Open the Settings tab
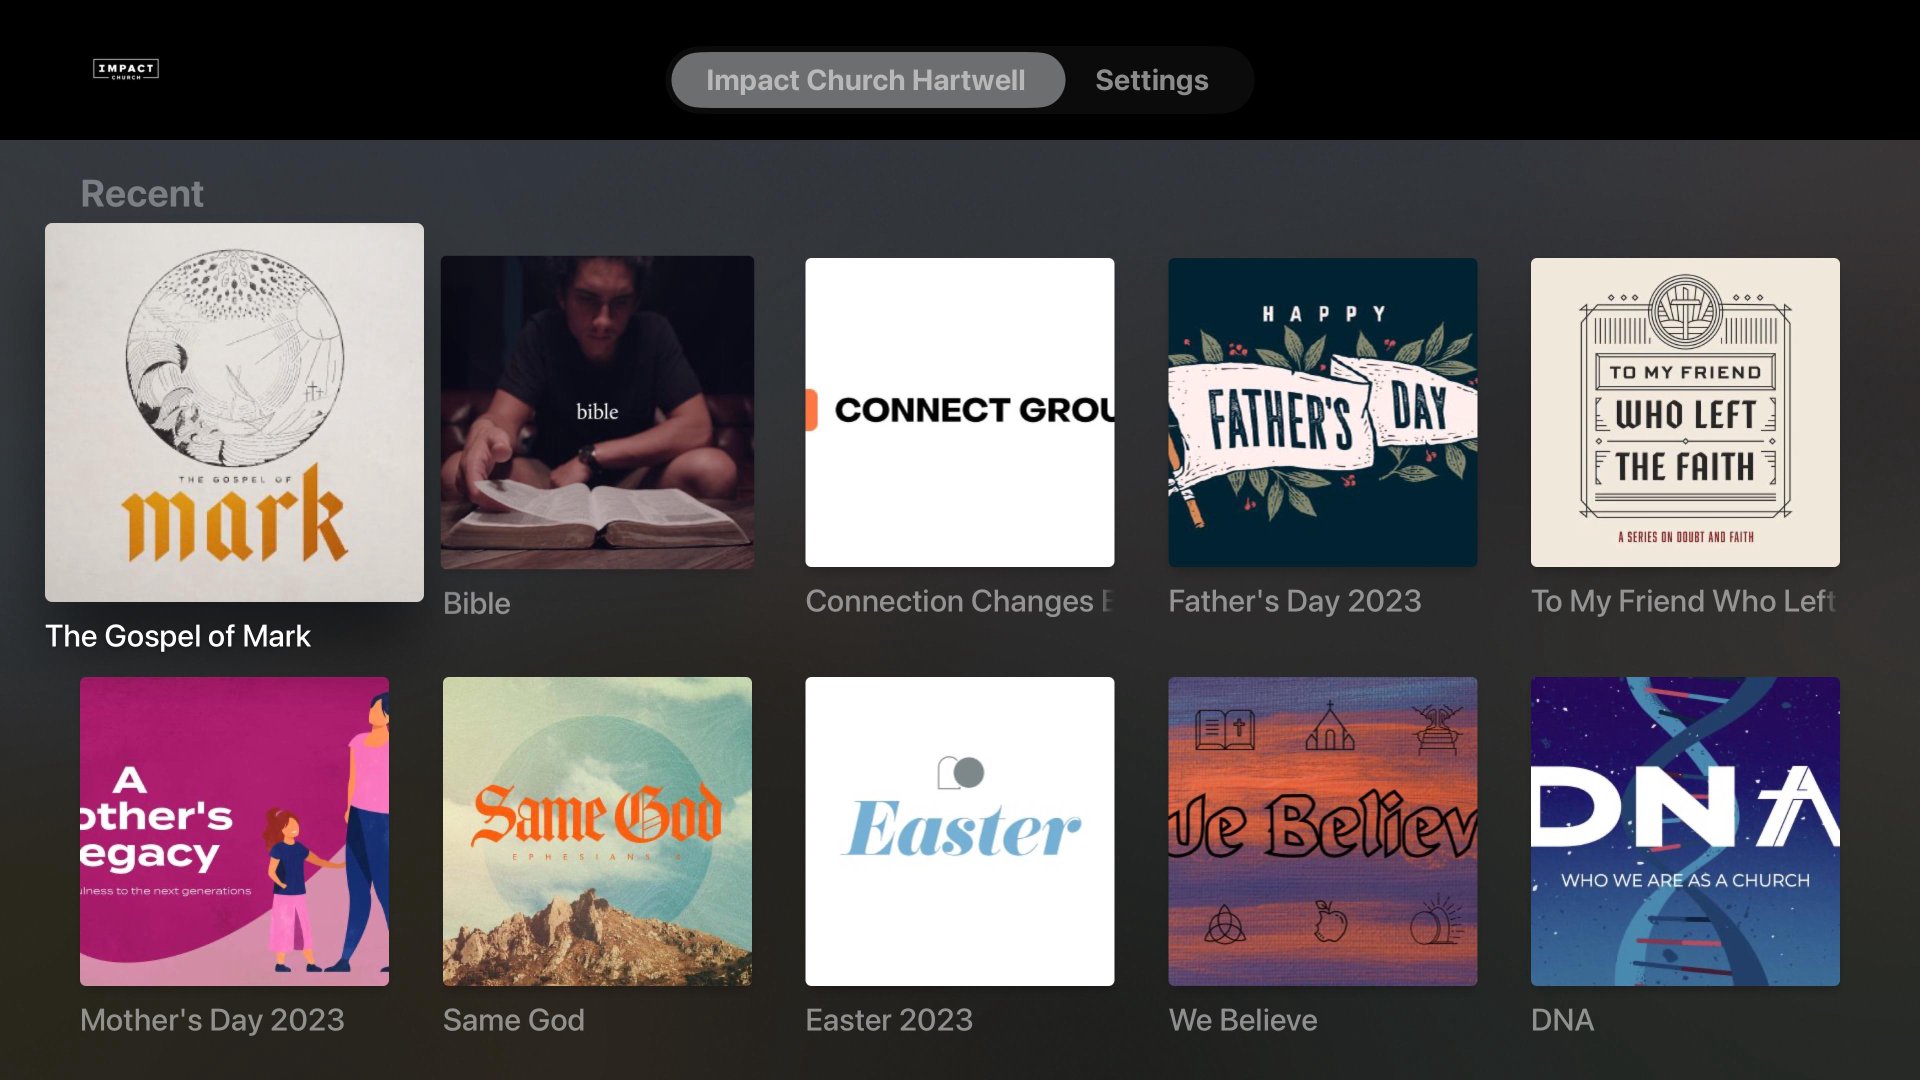Screen dimensions: 1920x1080 pyautogui.click(x=1151, y=80)
